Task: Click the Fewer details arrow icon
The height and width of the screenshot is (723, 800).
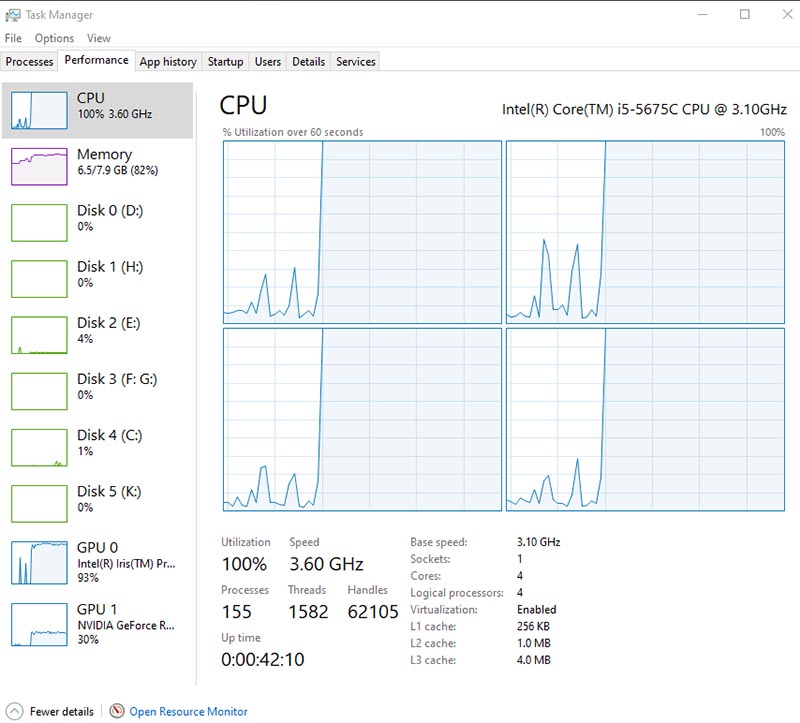Action: [x=14, y=711]
